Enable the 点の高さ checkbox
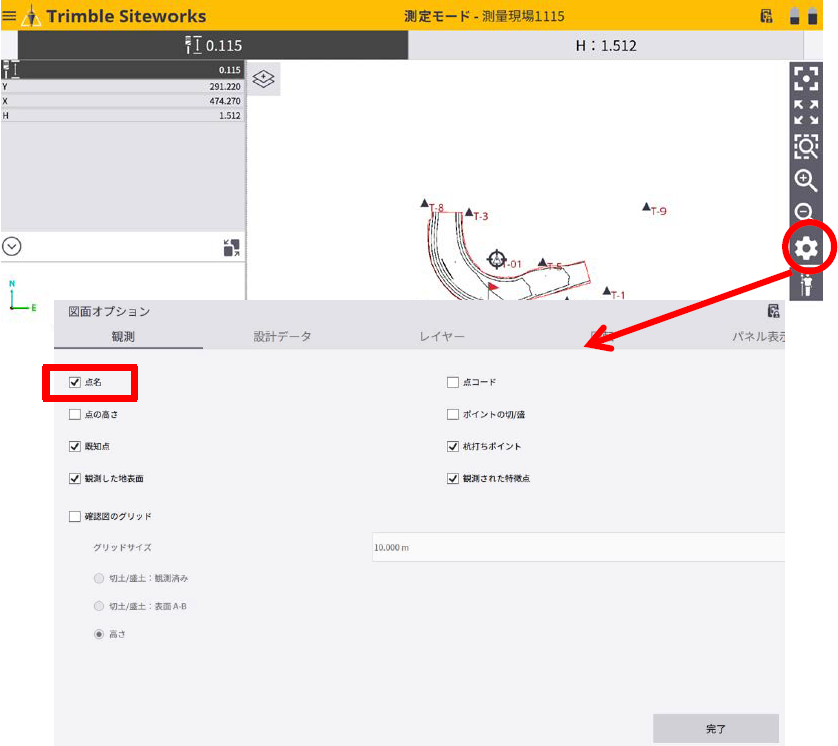This screenshot has width=838, height=746. pos(75,414)
